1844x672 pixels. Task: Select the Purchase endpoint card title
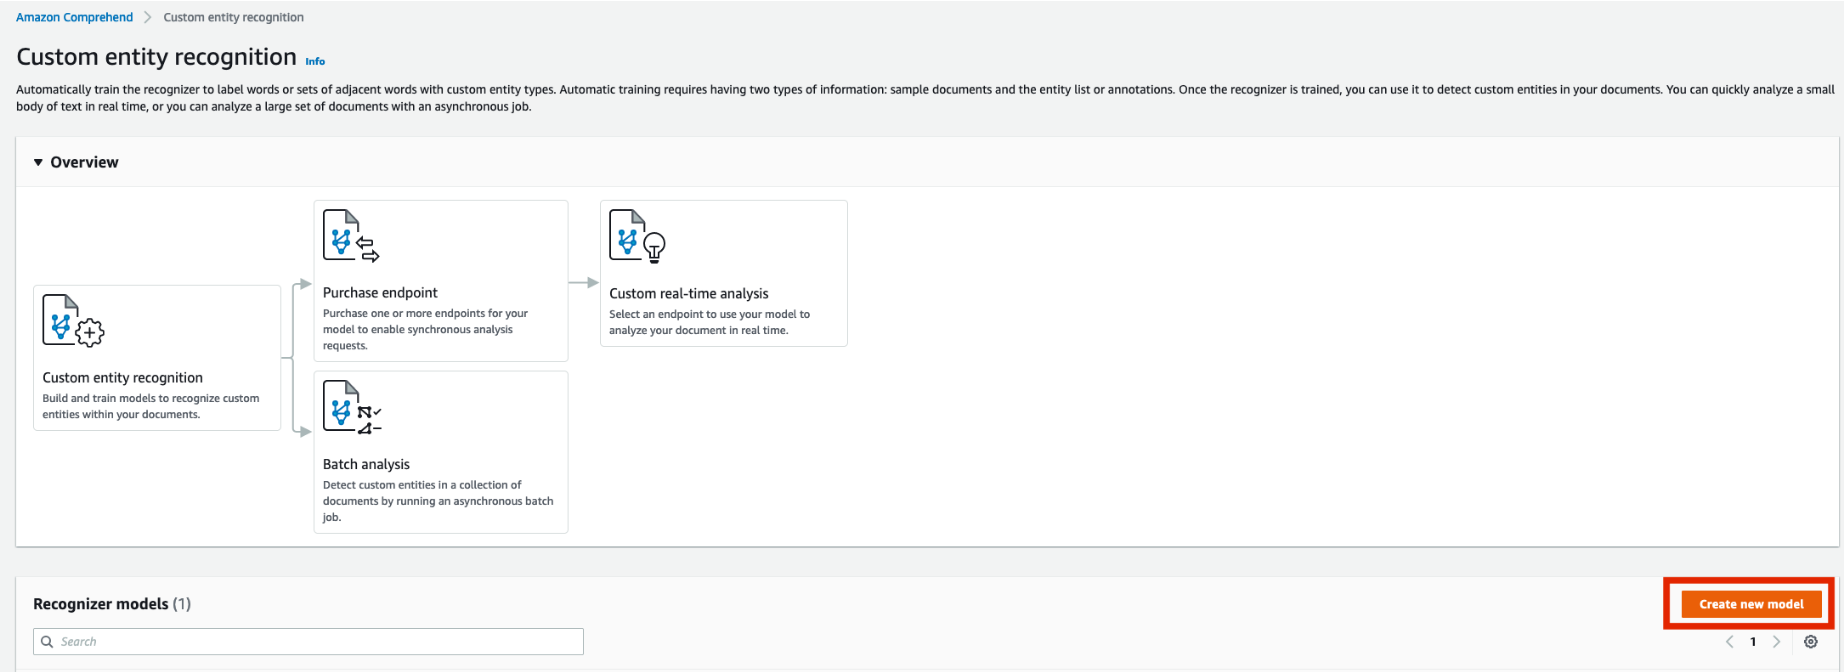point(380,292)
